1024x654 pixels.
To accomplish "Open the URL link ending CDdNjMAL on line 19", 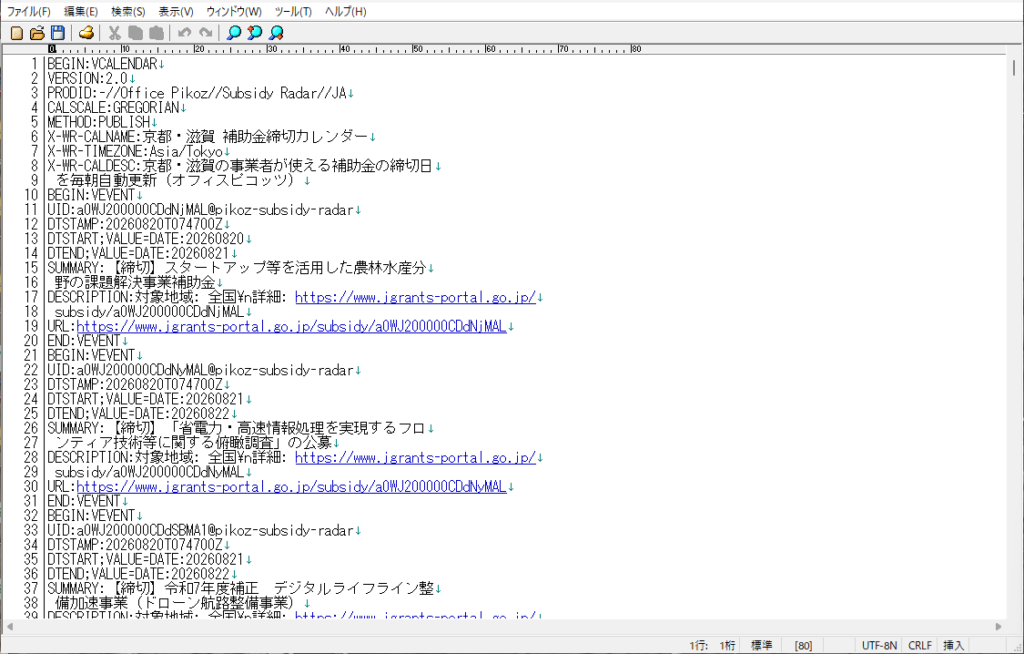I will (291, 326).
